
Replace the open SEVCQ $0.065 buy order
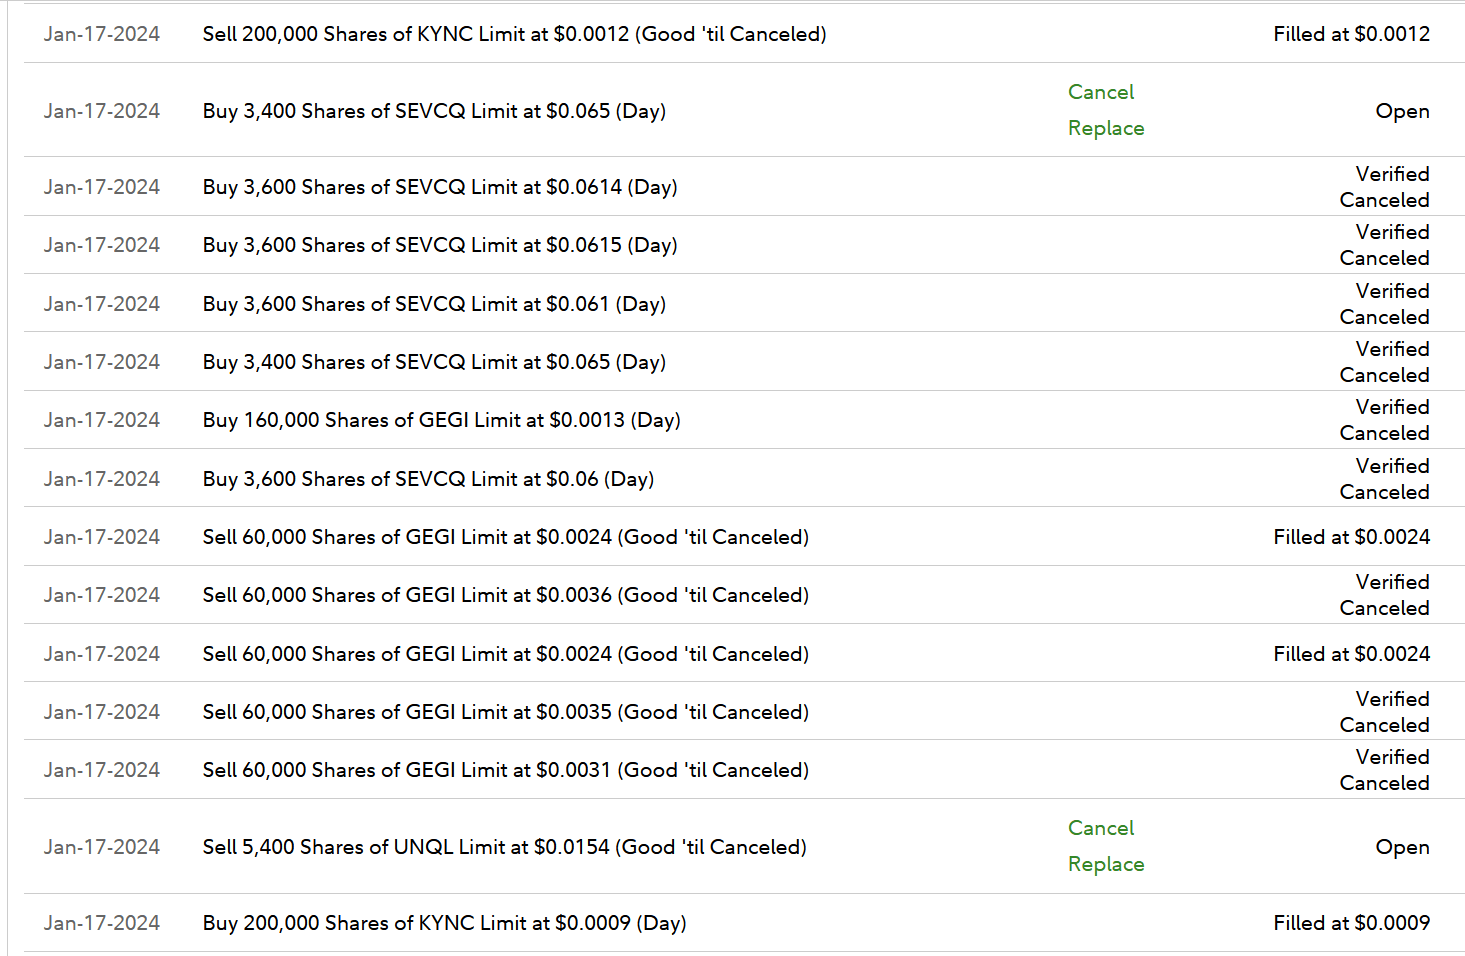coord(1105,128)
